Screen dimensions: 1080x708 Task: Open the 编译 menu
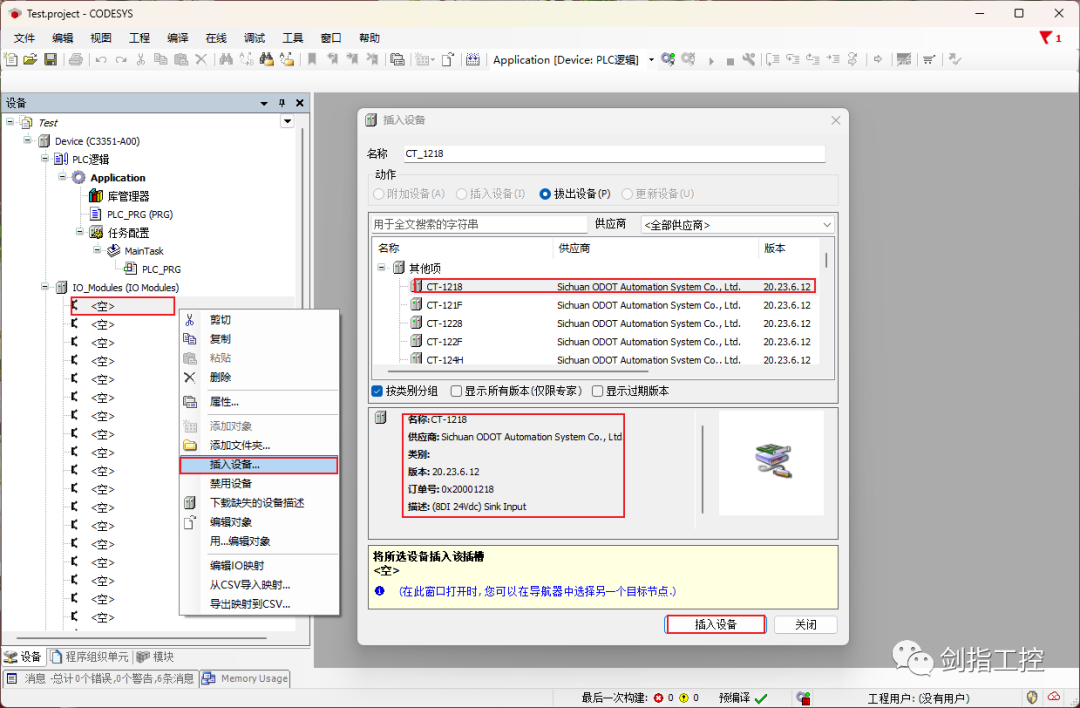click(178, 38)
